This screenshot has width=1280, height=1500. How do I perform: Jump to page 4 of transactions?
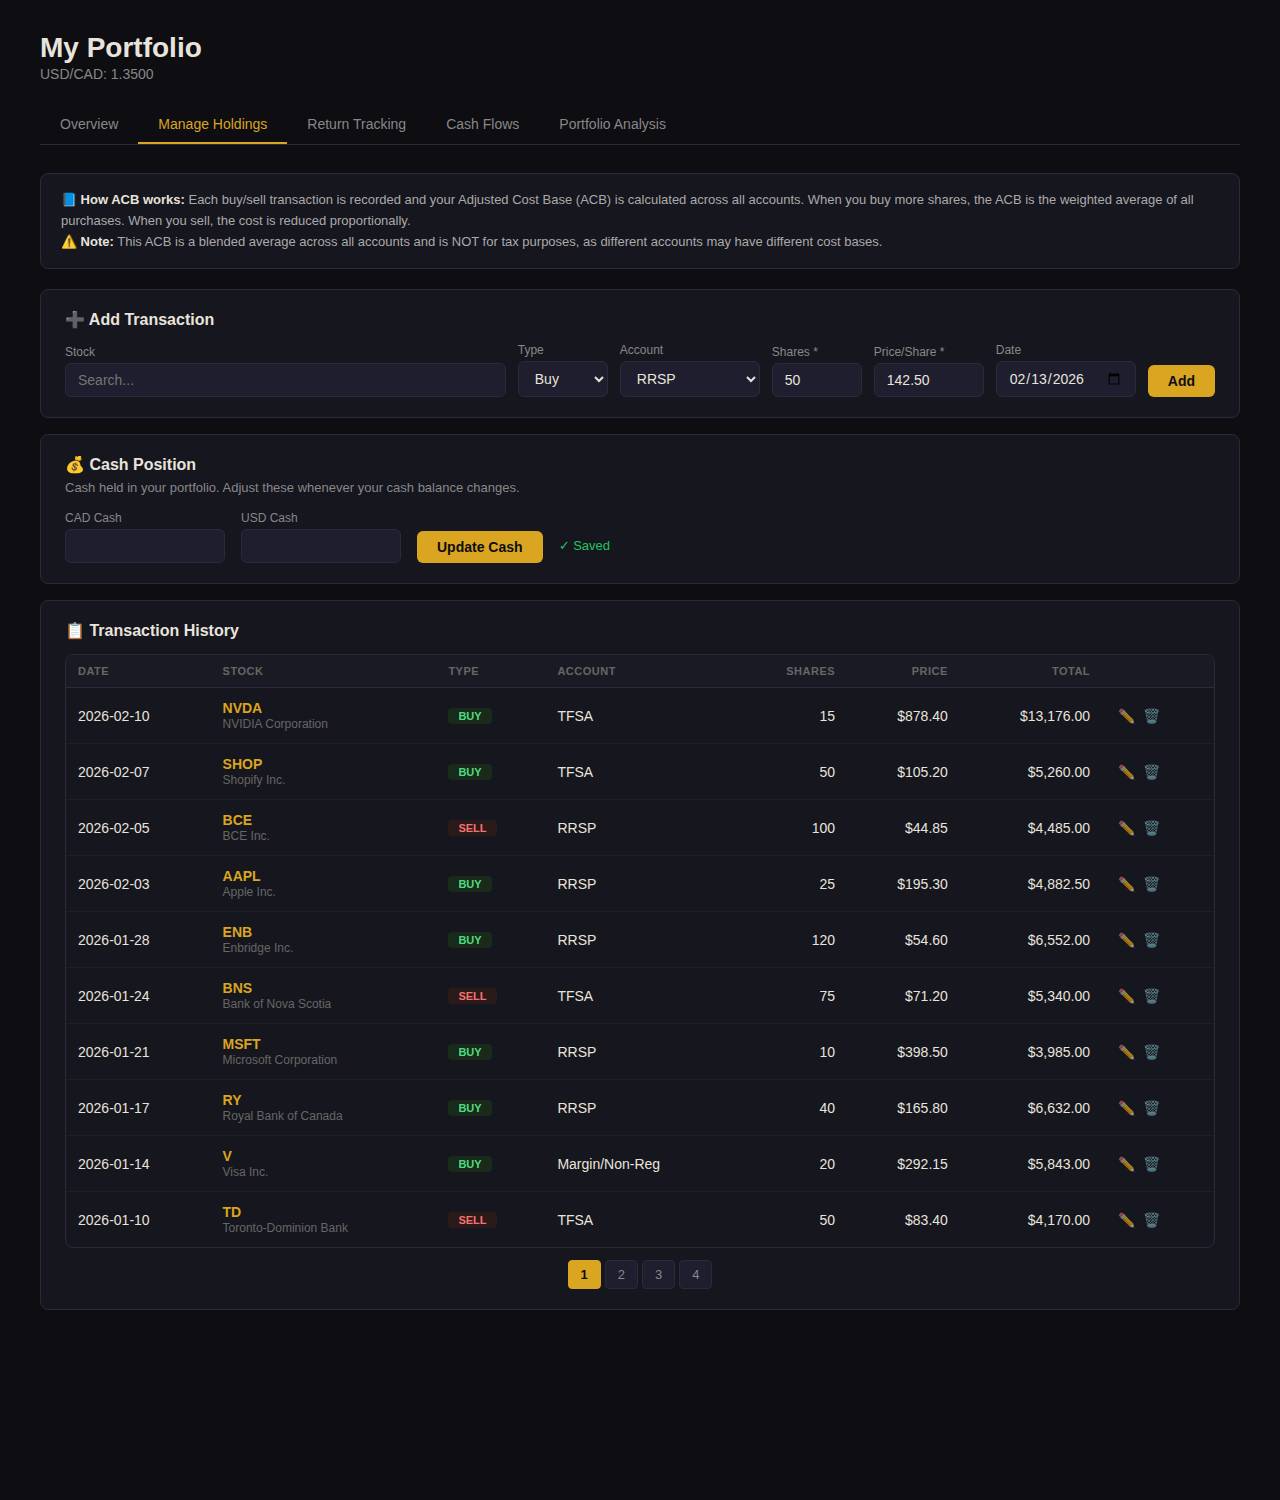[695, 1274]
